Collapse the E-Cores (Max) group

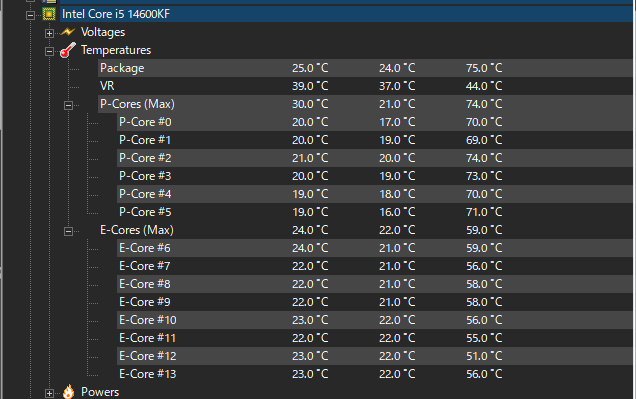[x=68, y=232]
